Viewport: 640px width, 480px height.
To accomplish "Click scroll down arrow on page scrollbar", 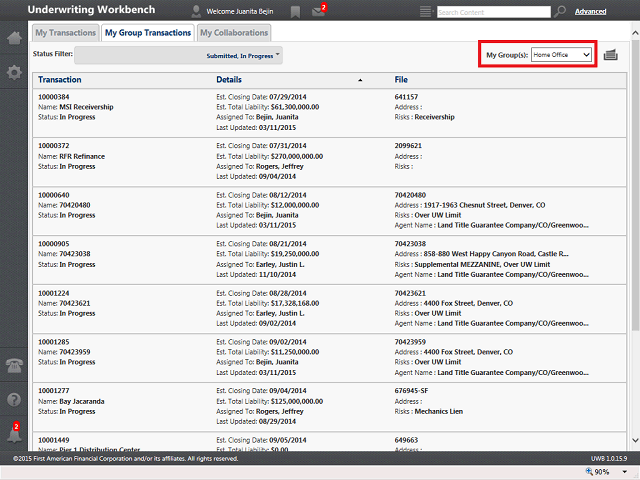I will 635,440.
